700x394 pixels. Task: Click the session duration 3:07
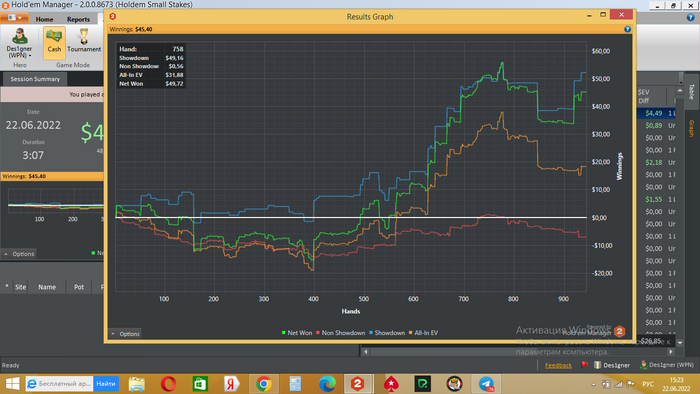point(33,155)
